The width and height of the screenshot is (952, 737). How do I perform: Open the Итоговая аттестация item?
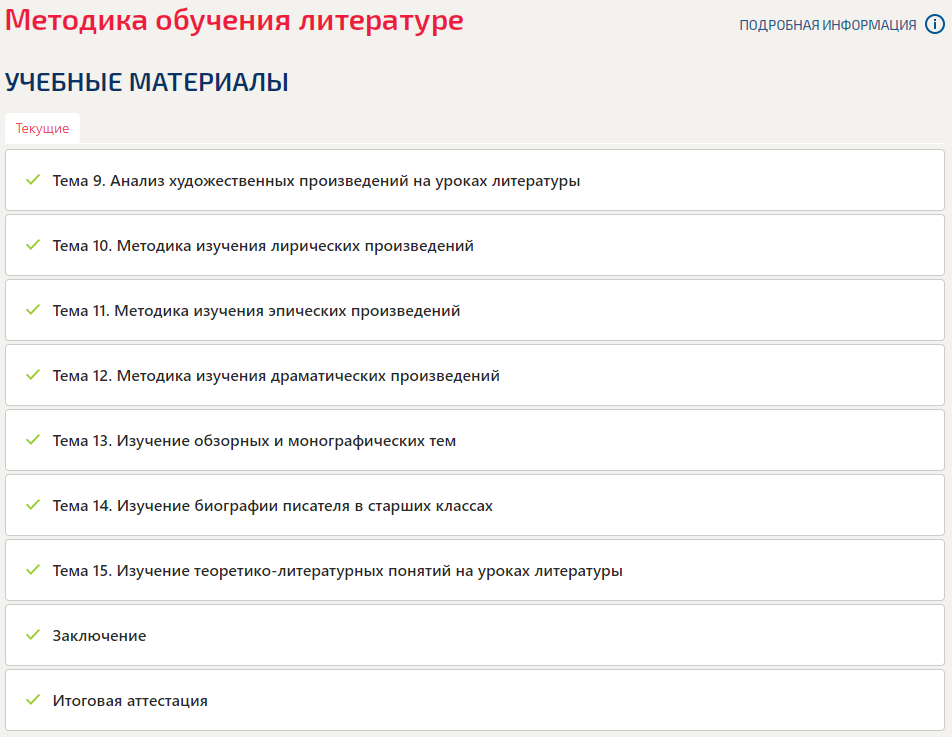[475, 700]
